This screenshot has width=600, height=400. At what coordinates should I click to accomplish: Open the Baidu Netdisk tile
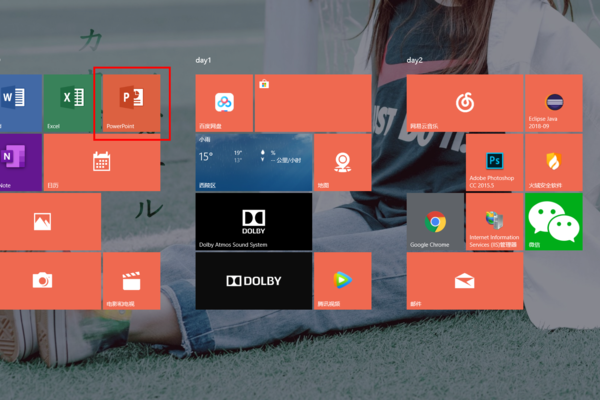click(x=224, y=103)
